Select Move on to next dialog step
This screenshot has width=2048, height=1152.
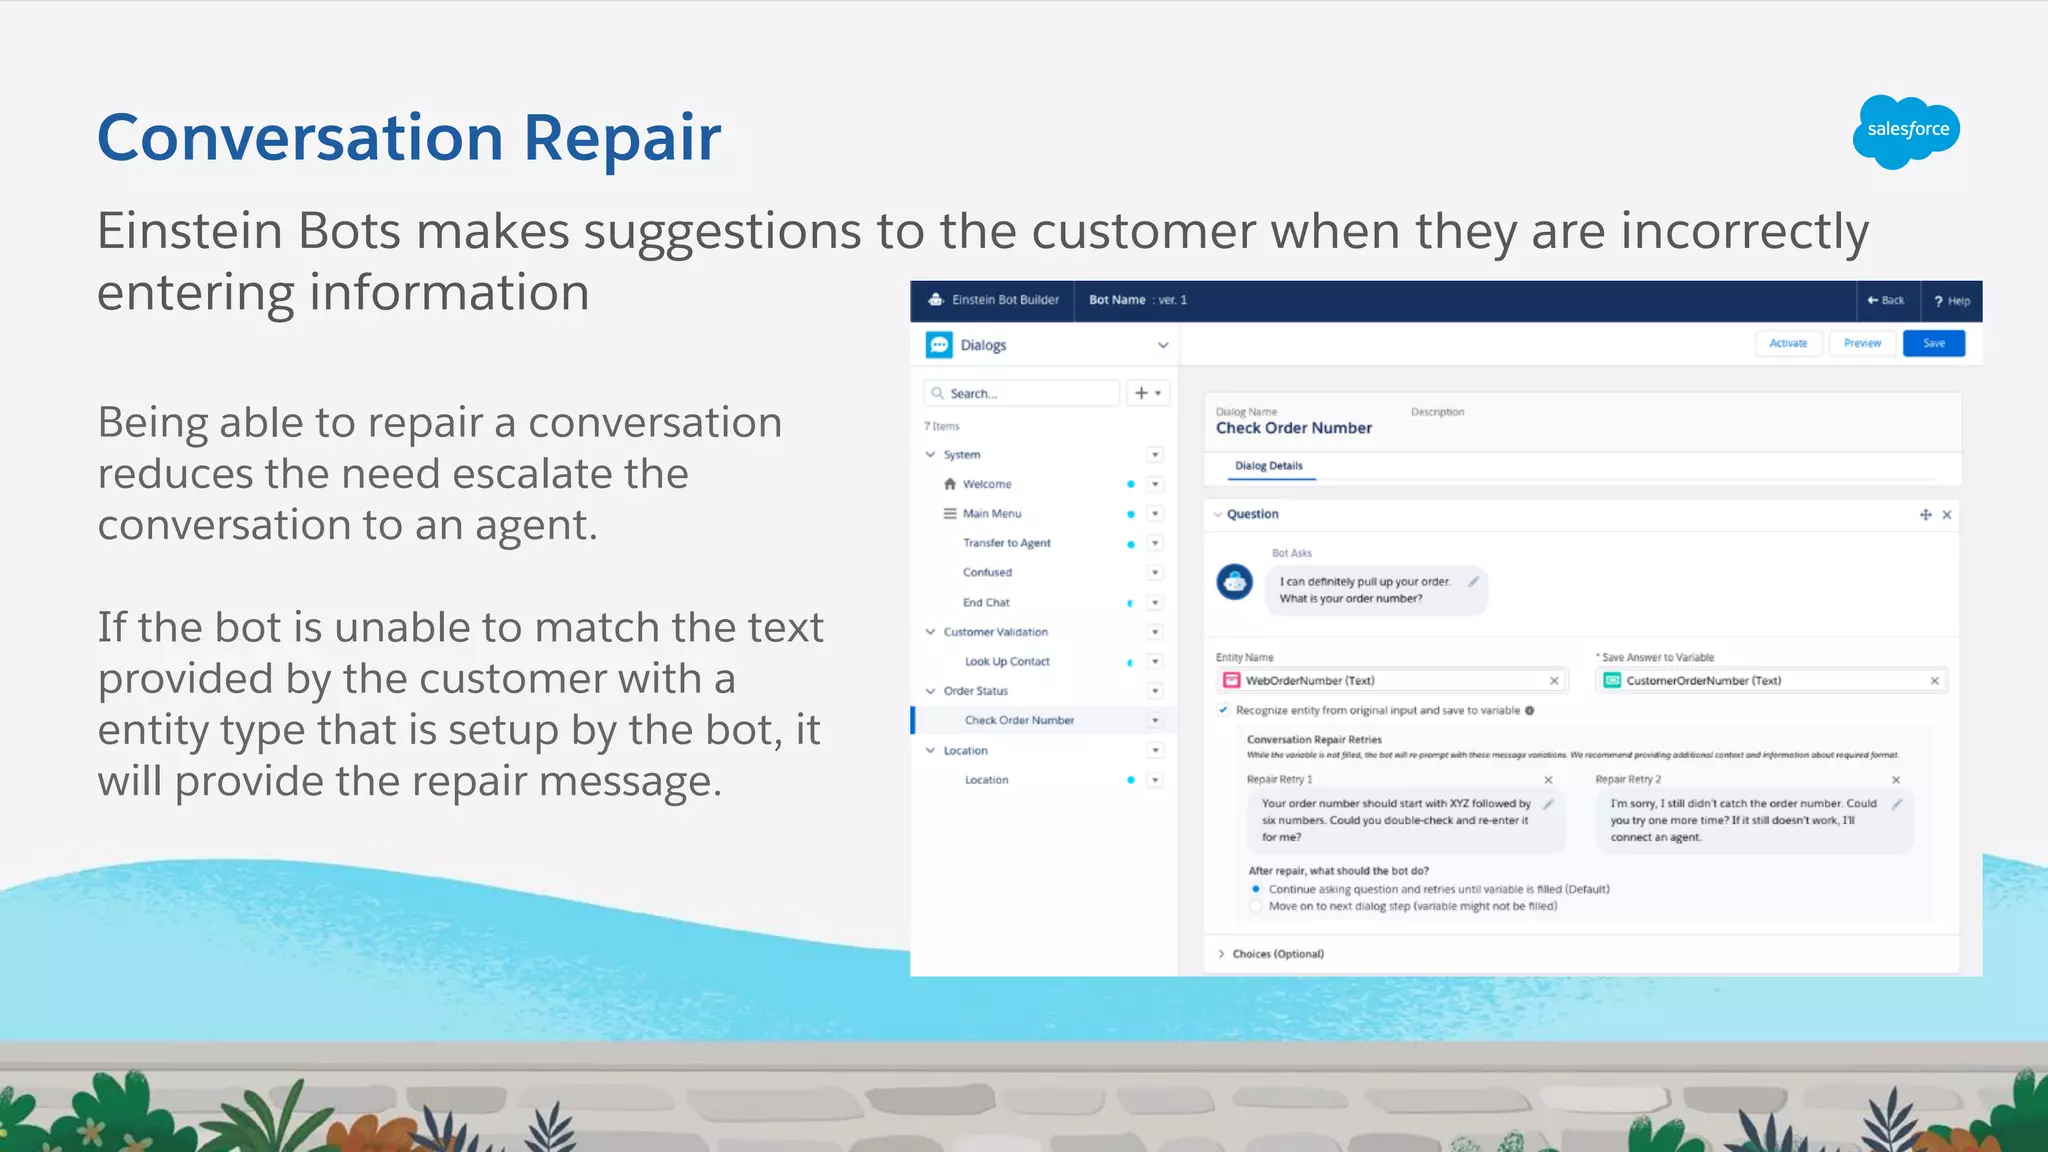(1256, 906)
